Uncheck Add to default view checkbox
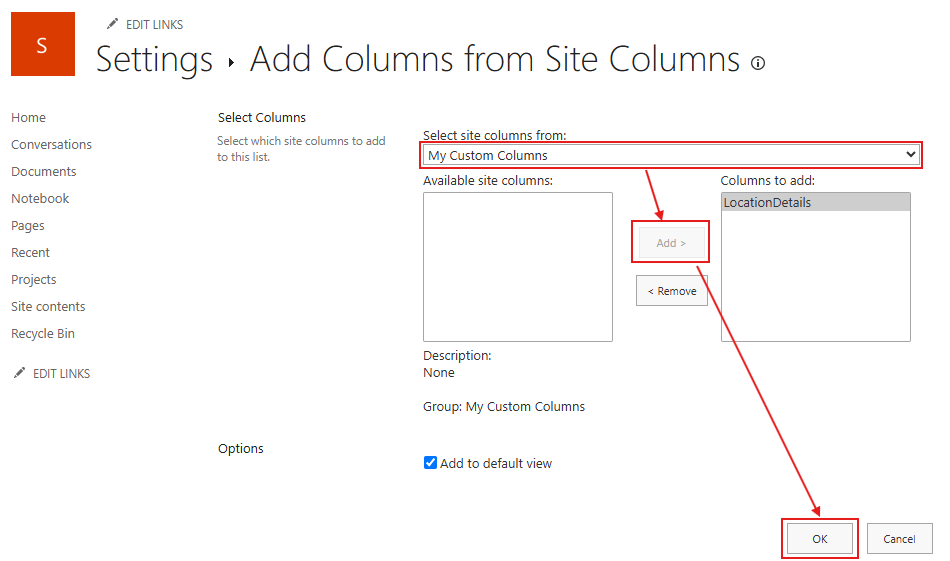This screenshot has width=950, height=561. pos(431,463)
